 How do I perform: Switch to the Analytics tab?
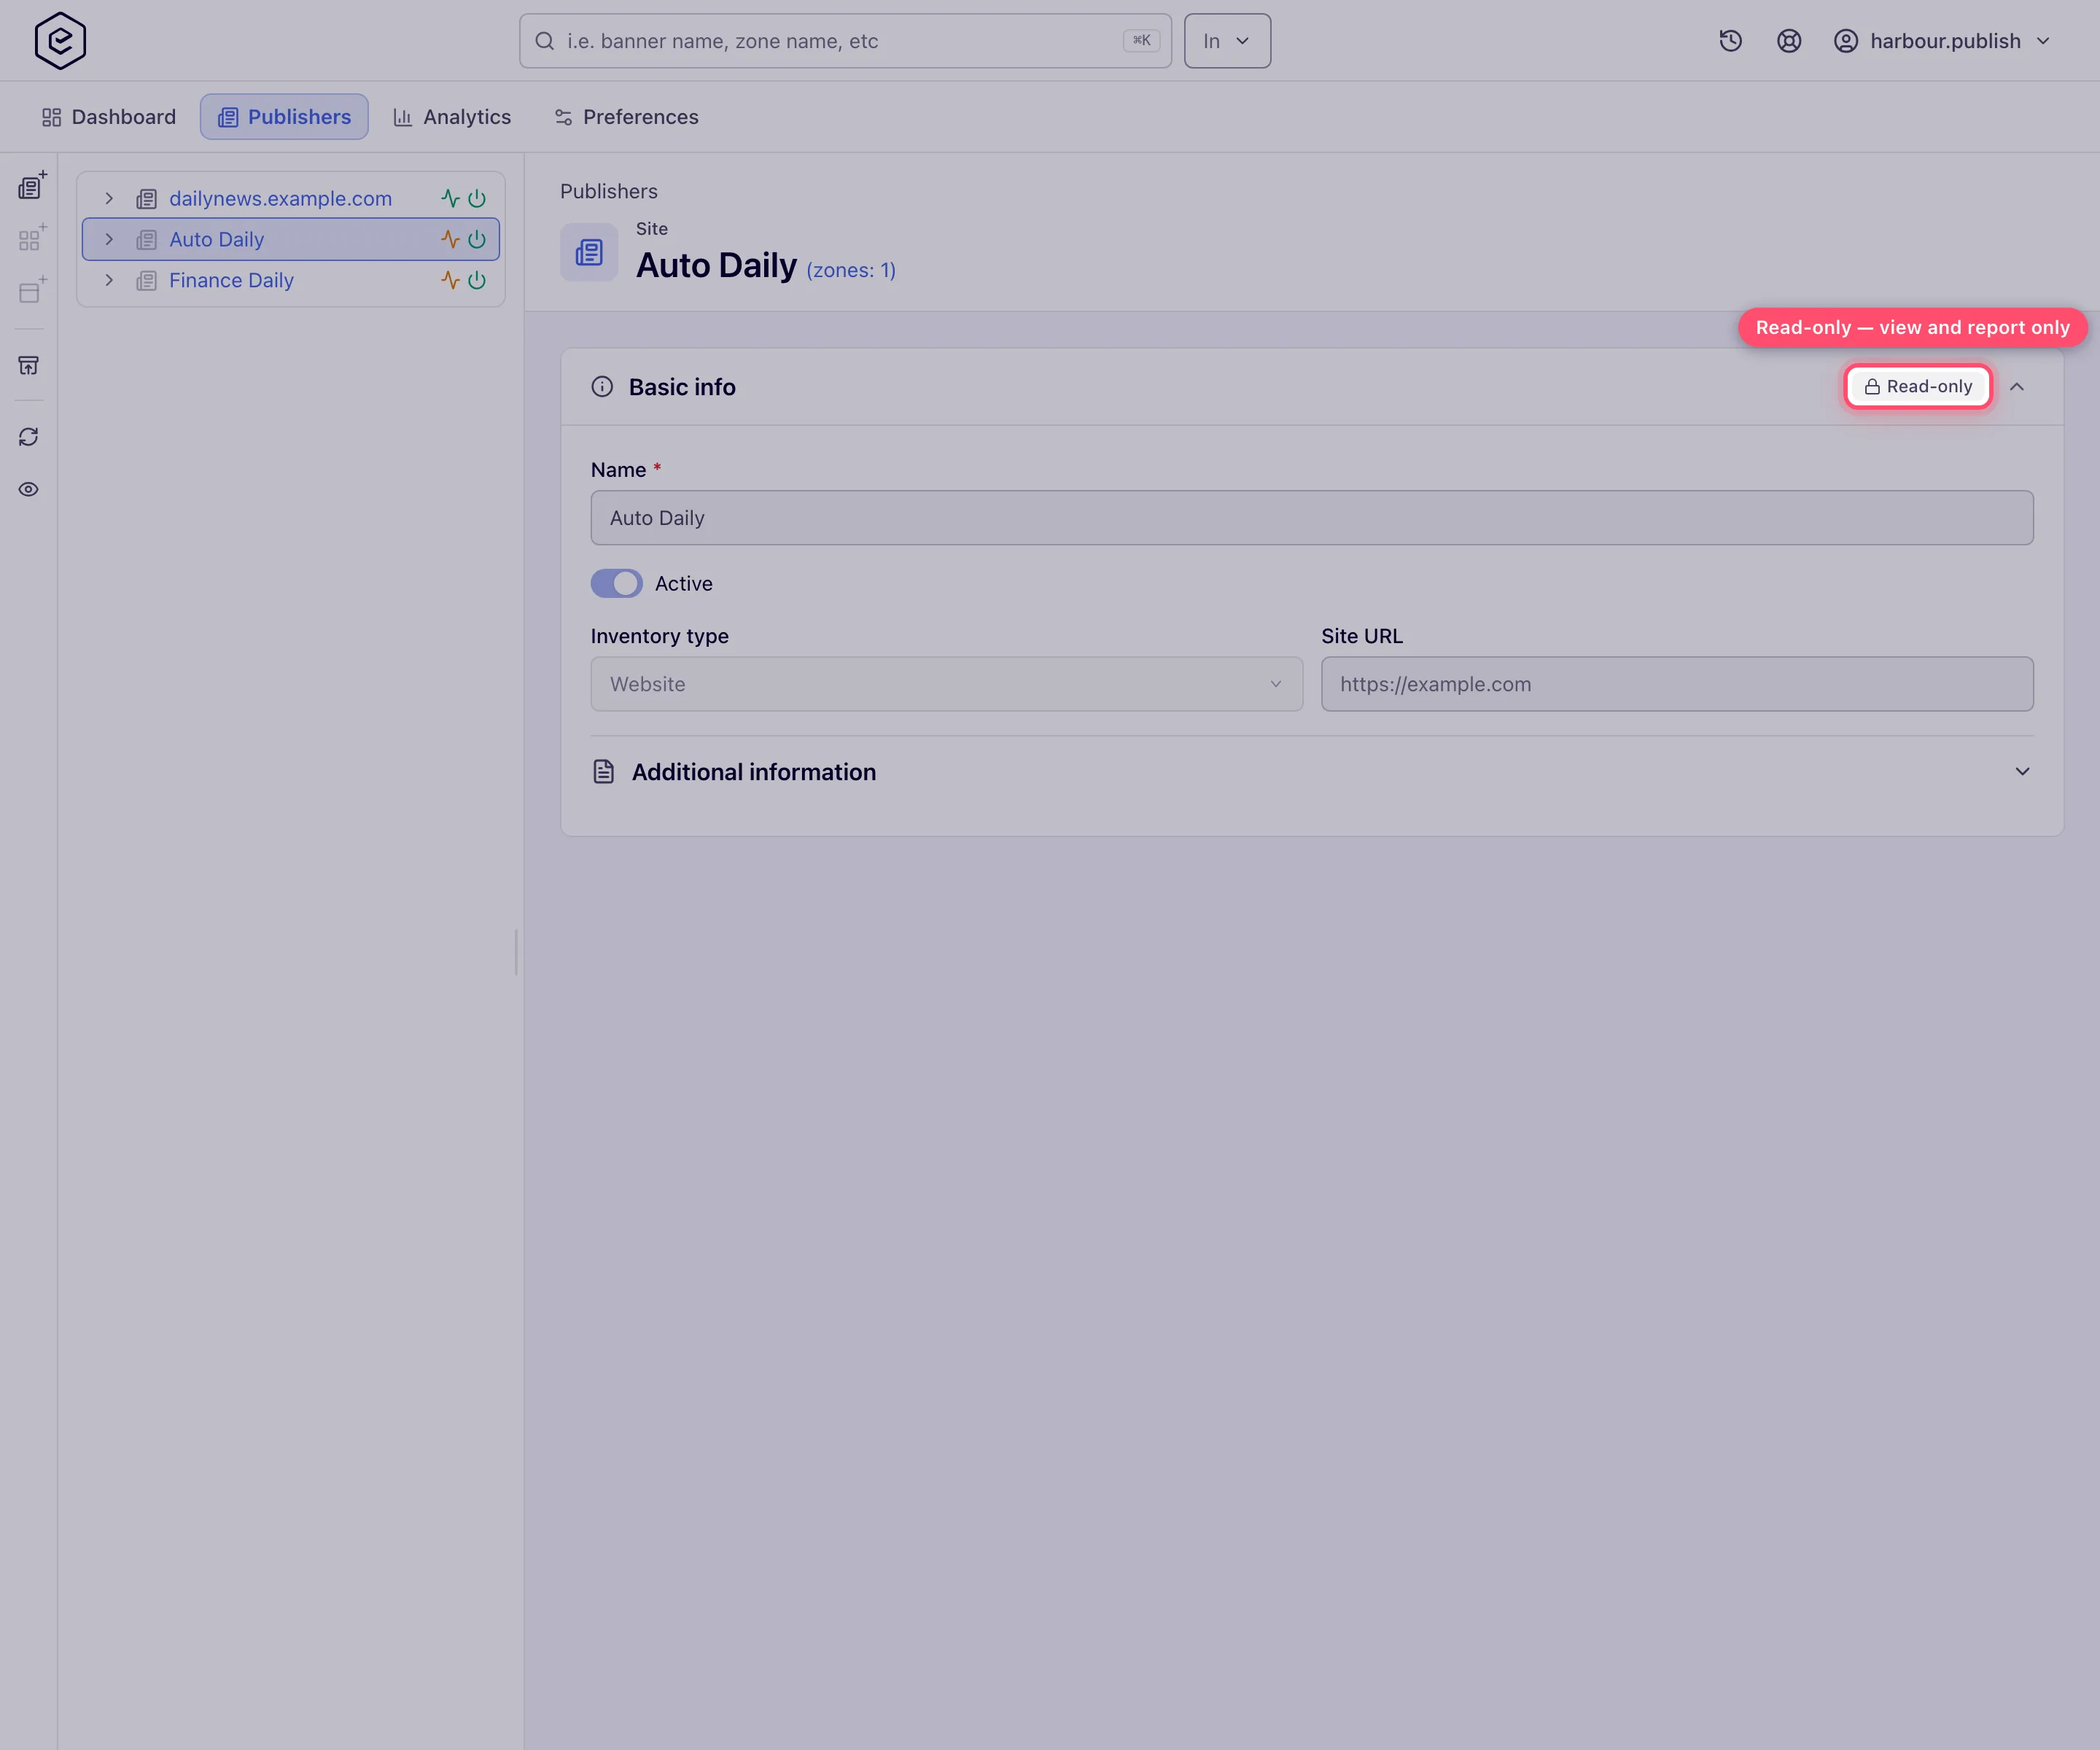(452, 117)
